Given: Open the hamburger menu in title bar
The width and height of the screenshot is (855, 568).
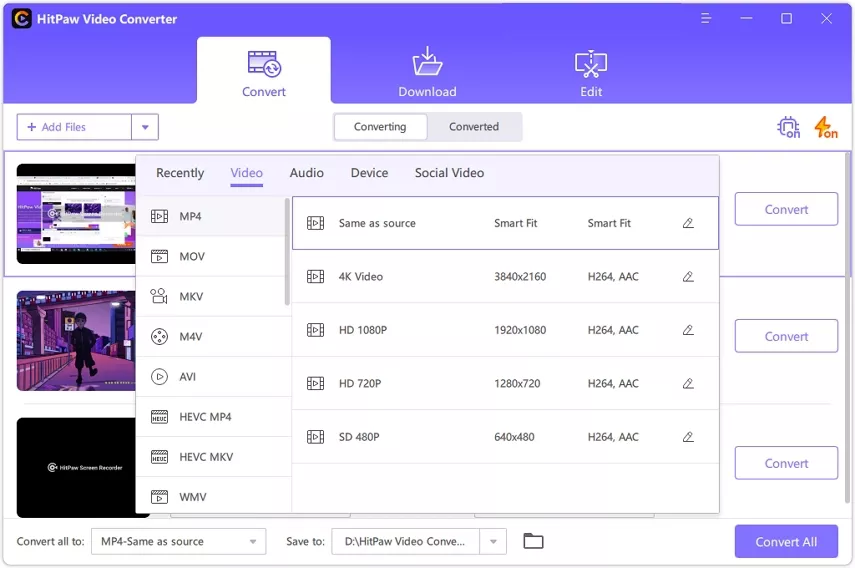Looking at the screenshot, I should [x=706, y=19].
